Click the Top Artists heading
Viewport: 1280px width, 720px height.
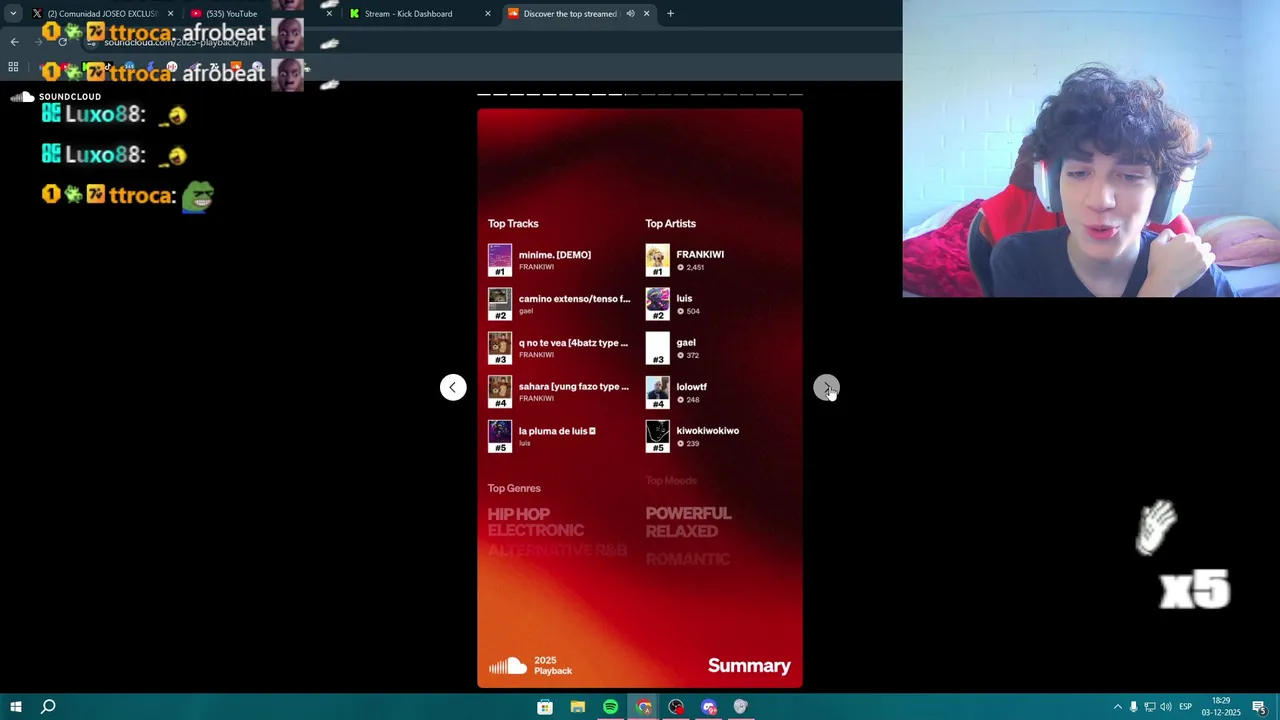click(670, 224)
